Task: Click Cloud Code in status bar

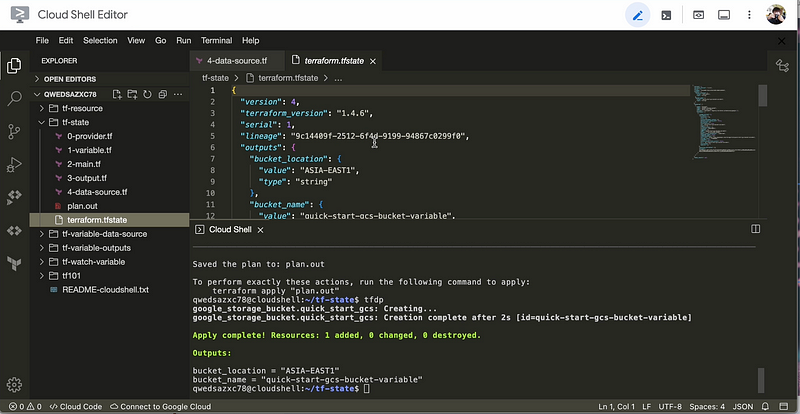Action: point(76,407)
